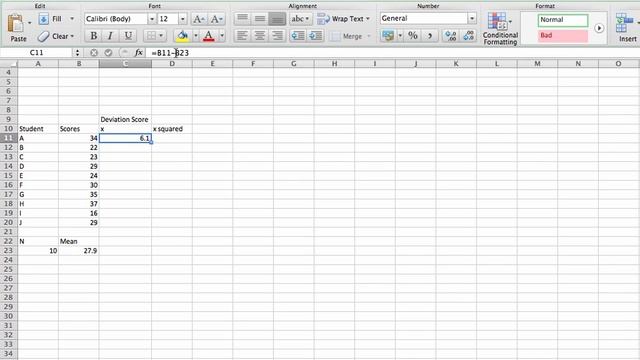Toggle Italic formatting

(110, 36)
